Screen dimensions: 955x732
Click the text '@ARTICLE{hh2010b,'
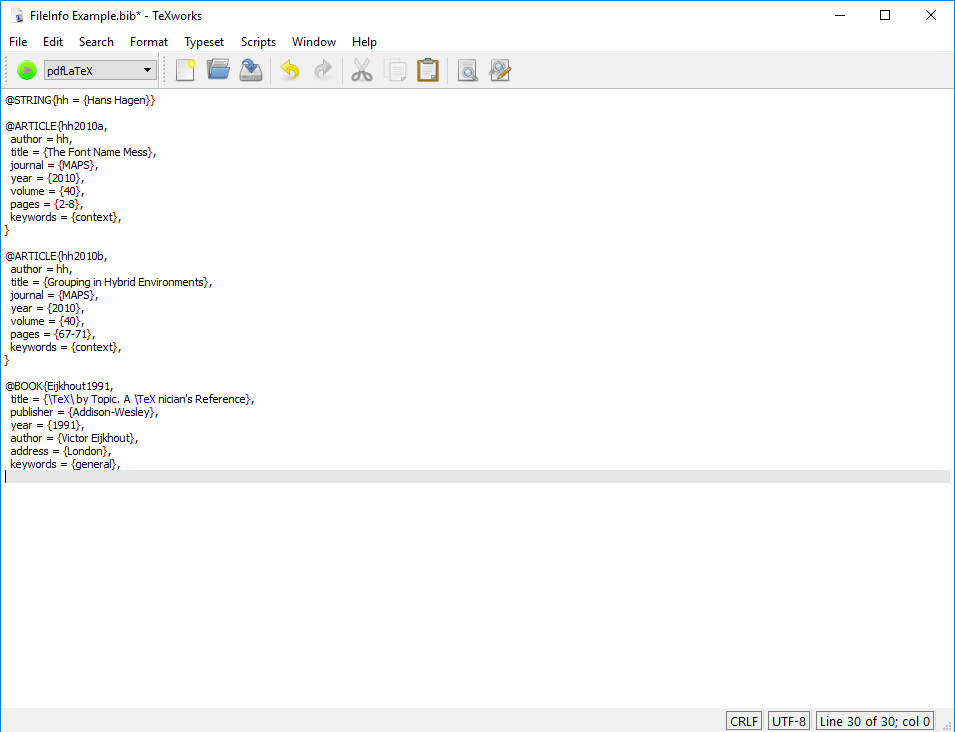56,256
